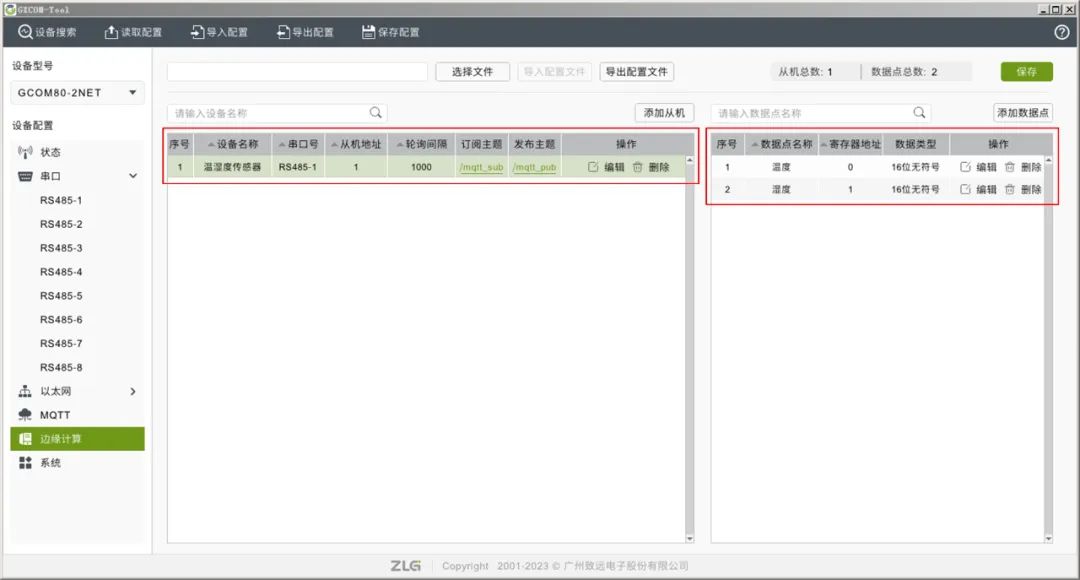Sort data points by 数据点名称 header
Viewport: 1080px width, 580px height.
[x=781, y=144]
